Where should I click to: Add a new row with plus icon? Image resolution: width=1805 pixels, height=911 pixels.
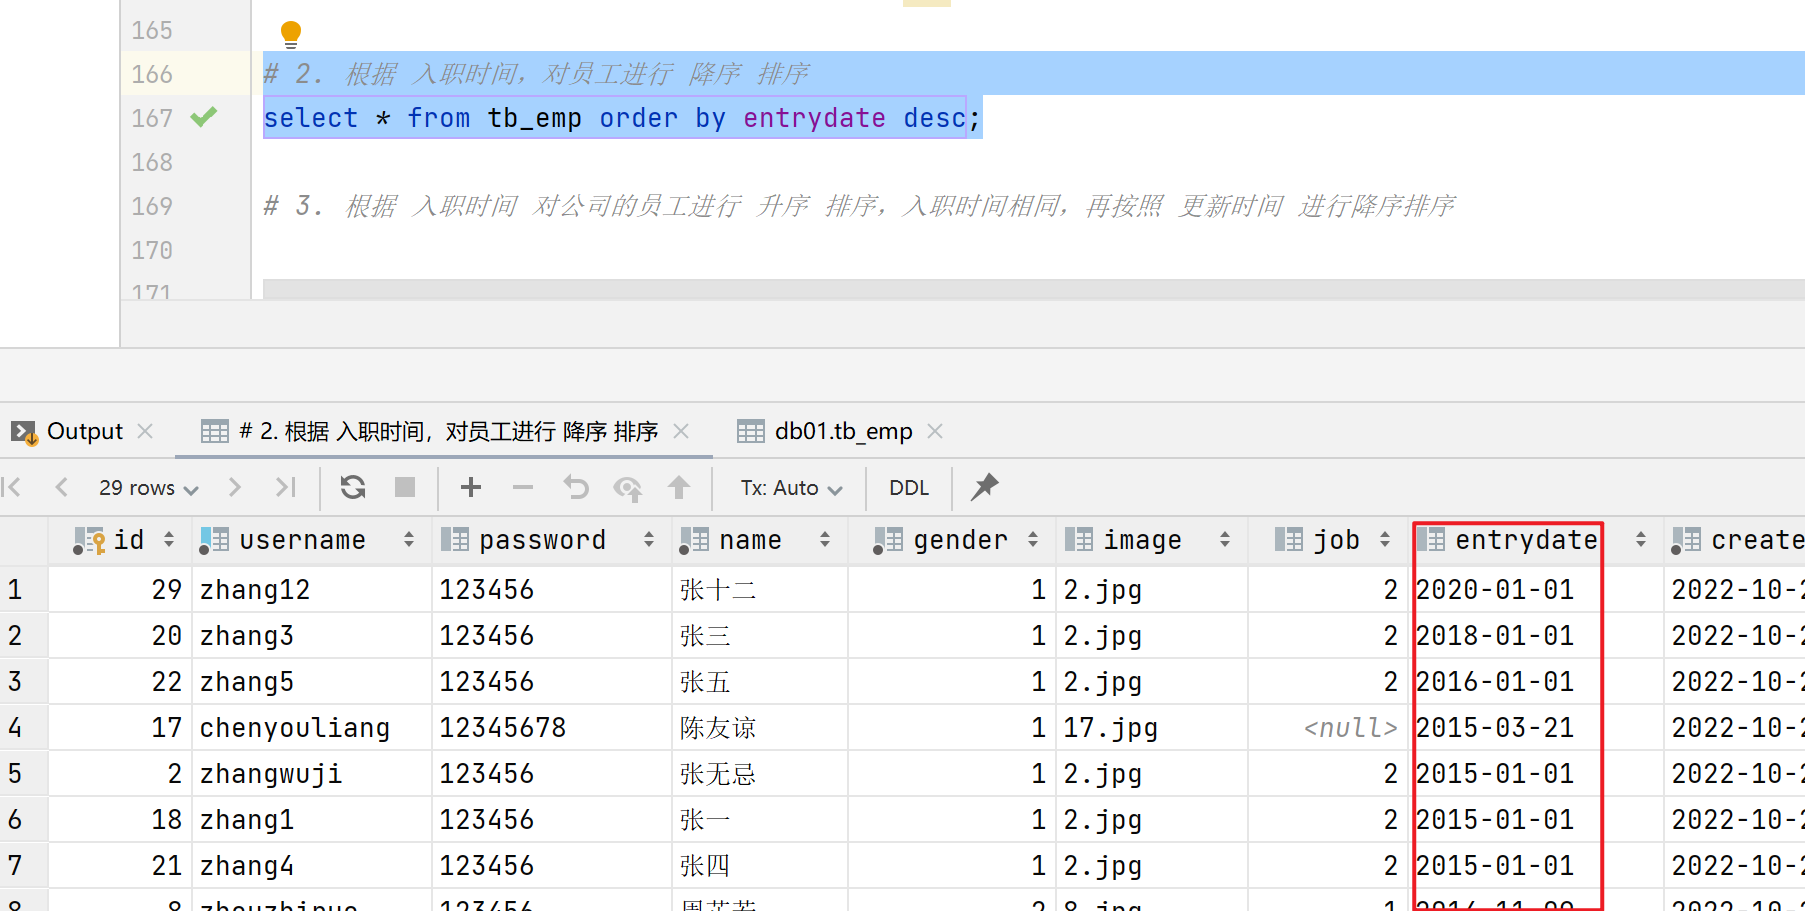point(471,487)
